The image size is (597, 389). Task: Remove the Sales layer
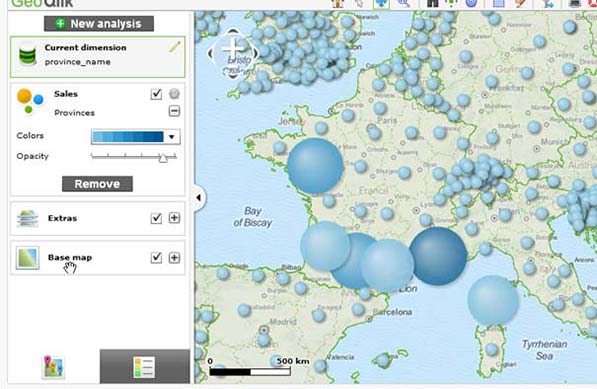pyautogui.click(x=97, y=184)
